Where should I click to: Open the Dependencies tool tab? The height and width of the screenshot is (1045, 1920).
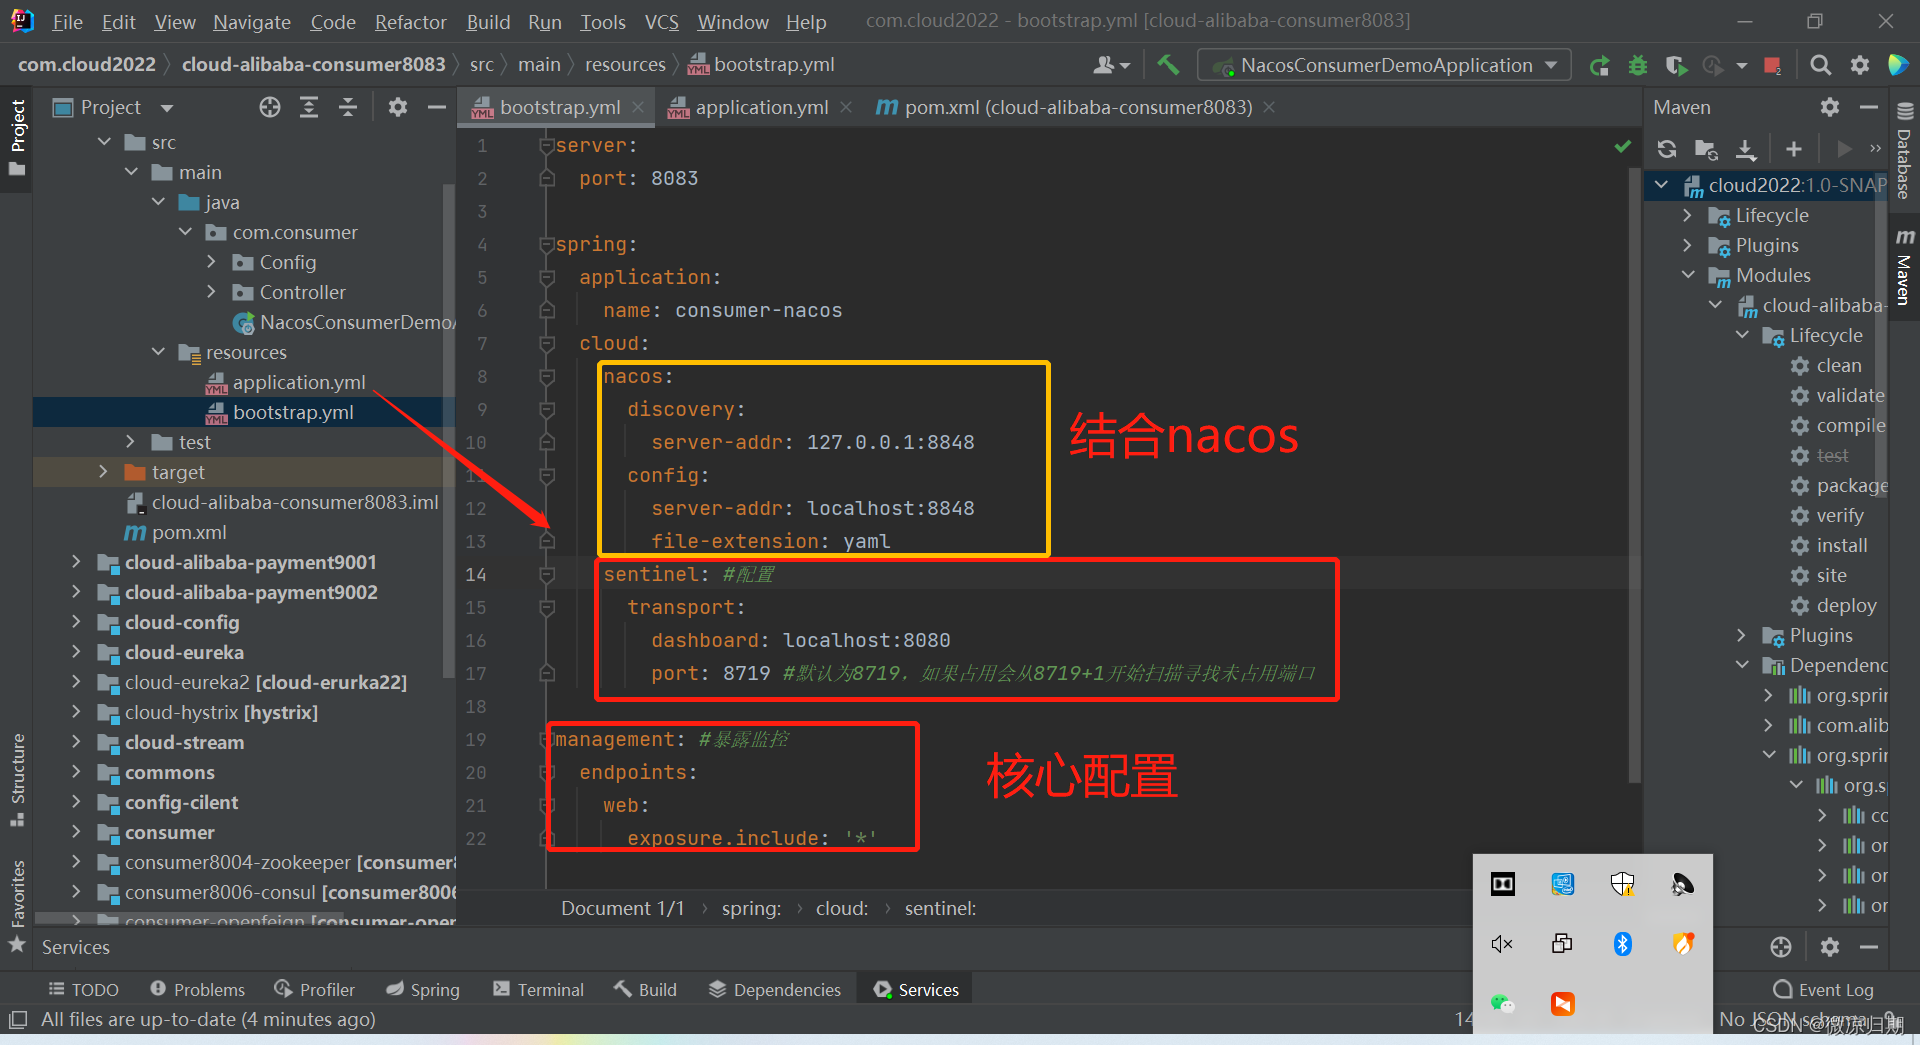coord(775,989)
